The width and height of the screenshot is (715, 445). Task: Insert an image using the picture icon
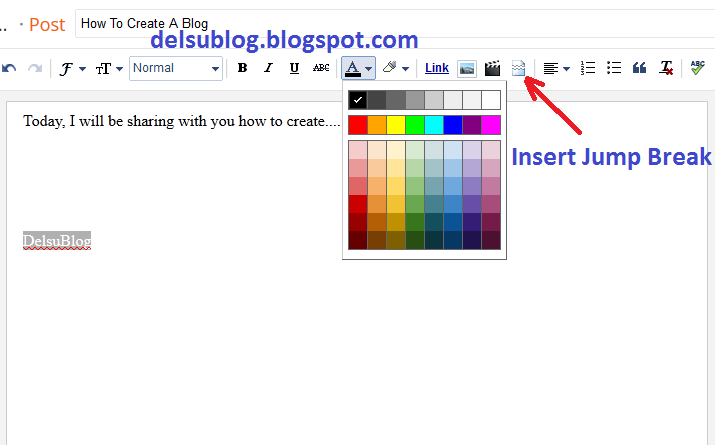click(466, 68)
